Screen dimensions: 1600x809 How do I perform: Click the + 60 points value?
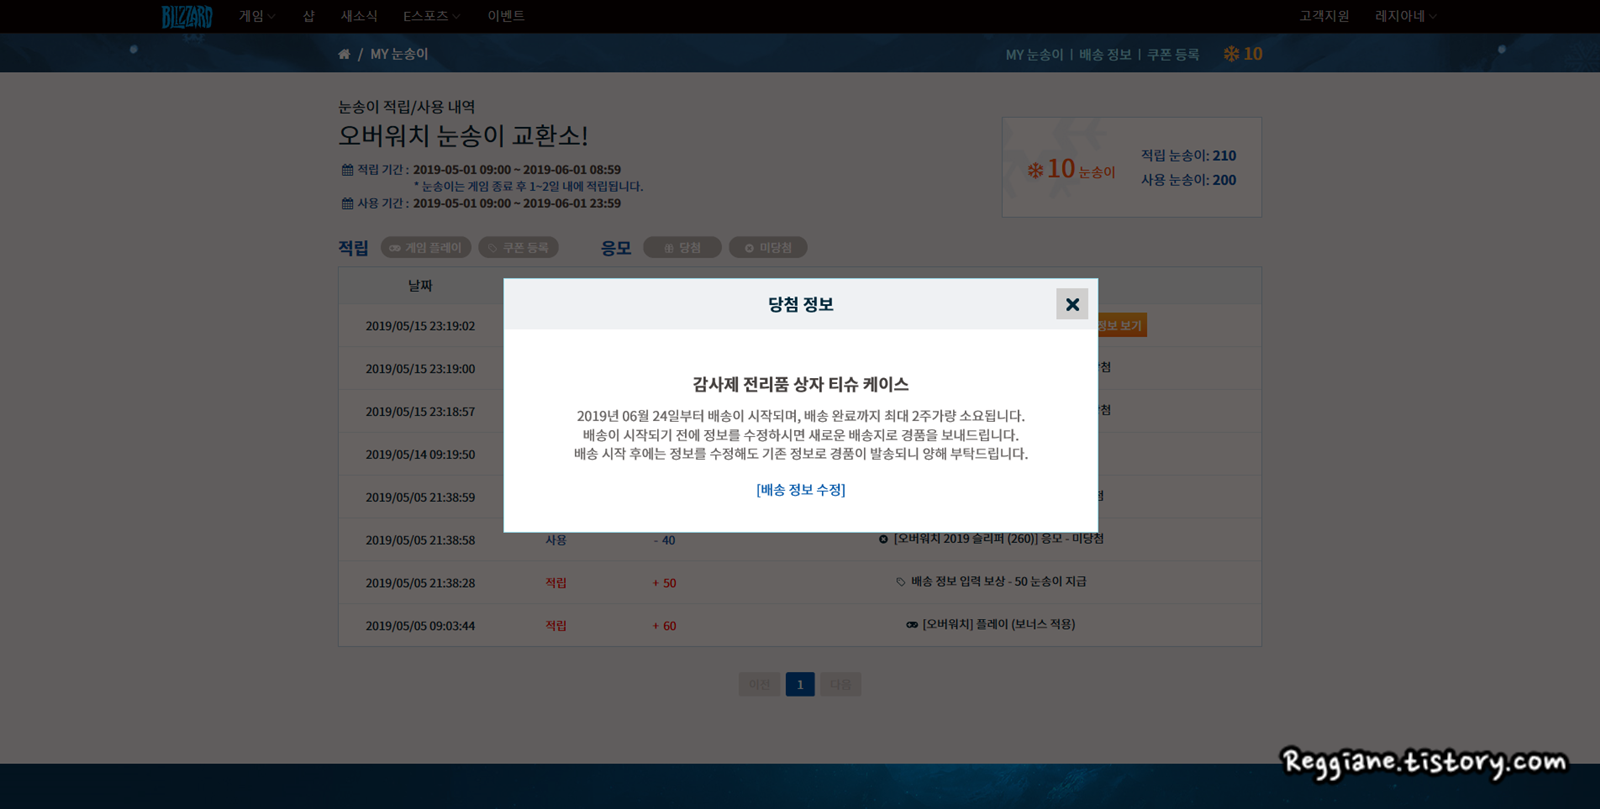tap(664, 626)
